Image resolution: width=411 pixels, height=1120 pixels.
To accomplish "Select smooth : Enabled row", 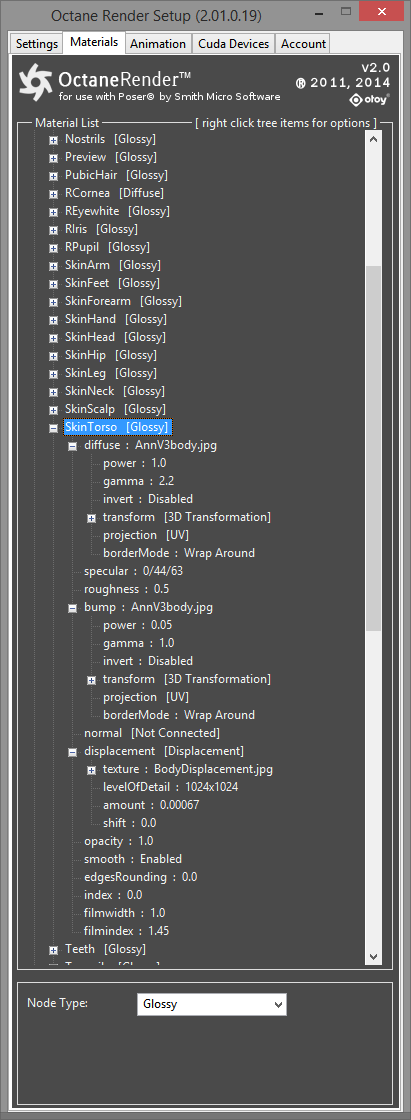I will tap(132, 859).
